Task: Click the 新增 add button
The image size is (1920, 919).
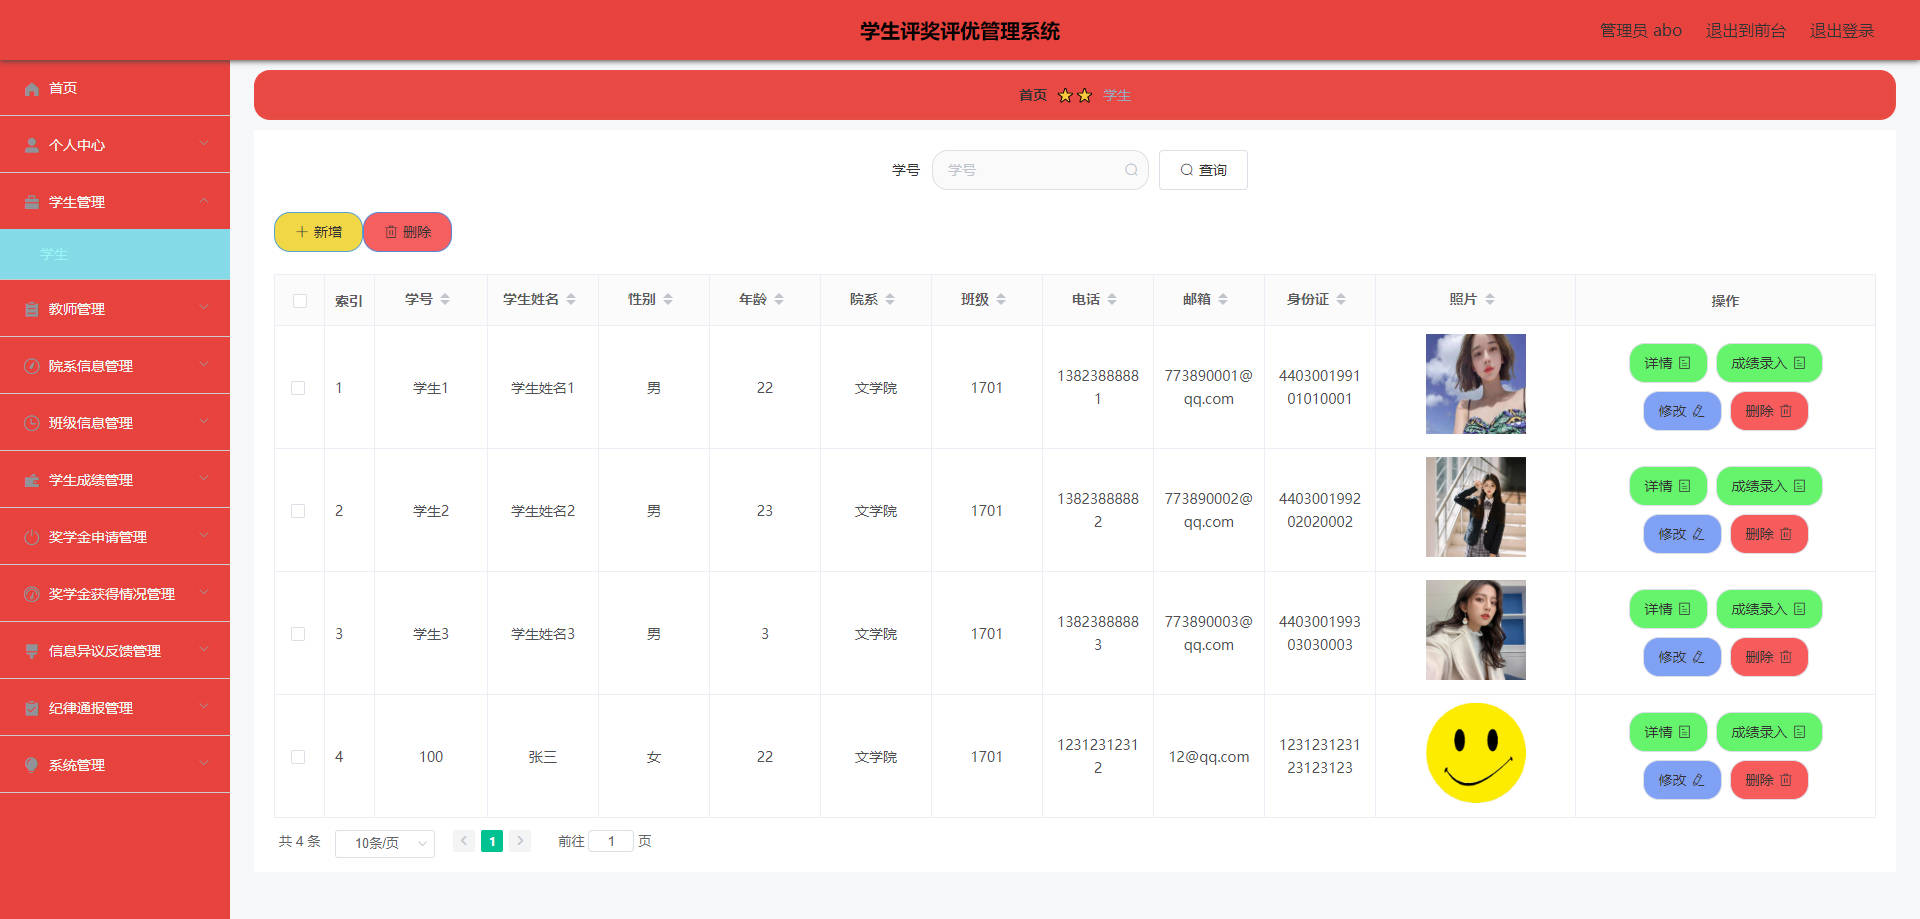Action: (x=318, y=232)
